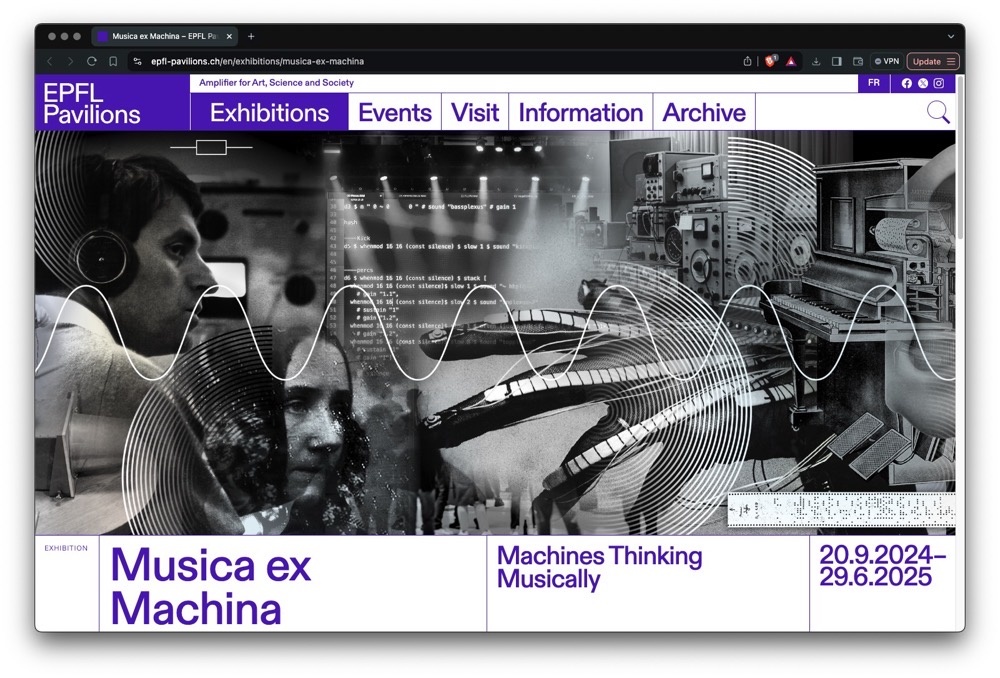Toggle the VPN button
Image resolution: width=1000 pixels, height=678 pixels.
[x=886, y=61]
